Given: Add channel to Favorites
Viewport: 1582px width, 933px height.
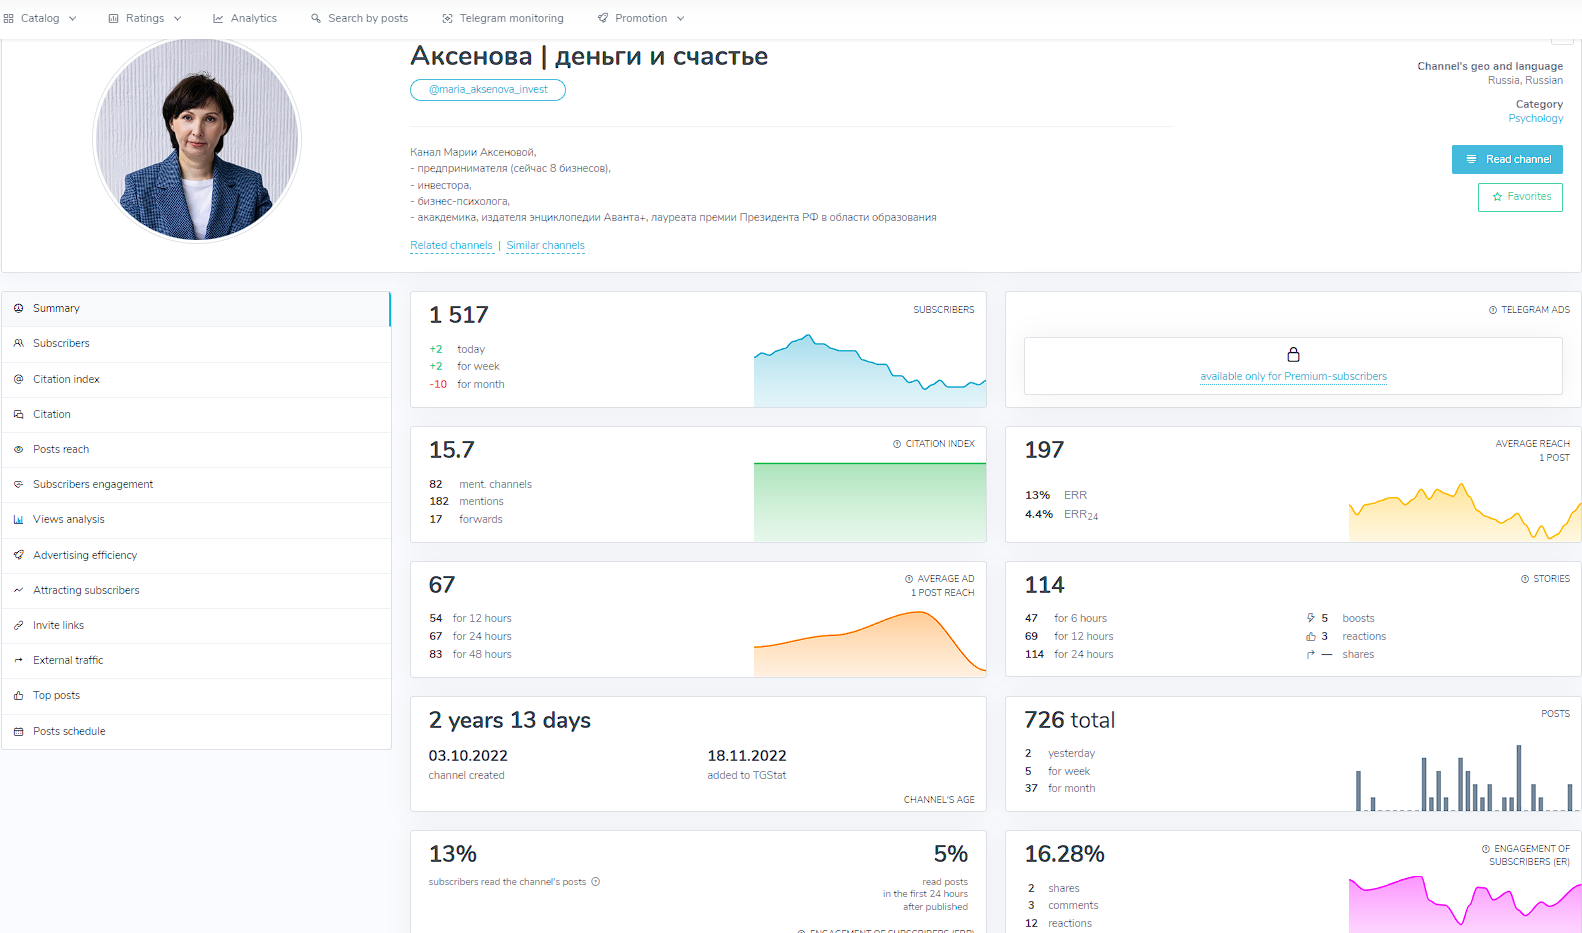Looking at the screenshot, I should (1520, 197).
